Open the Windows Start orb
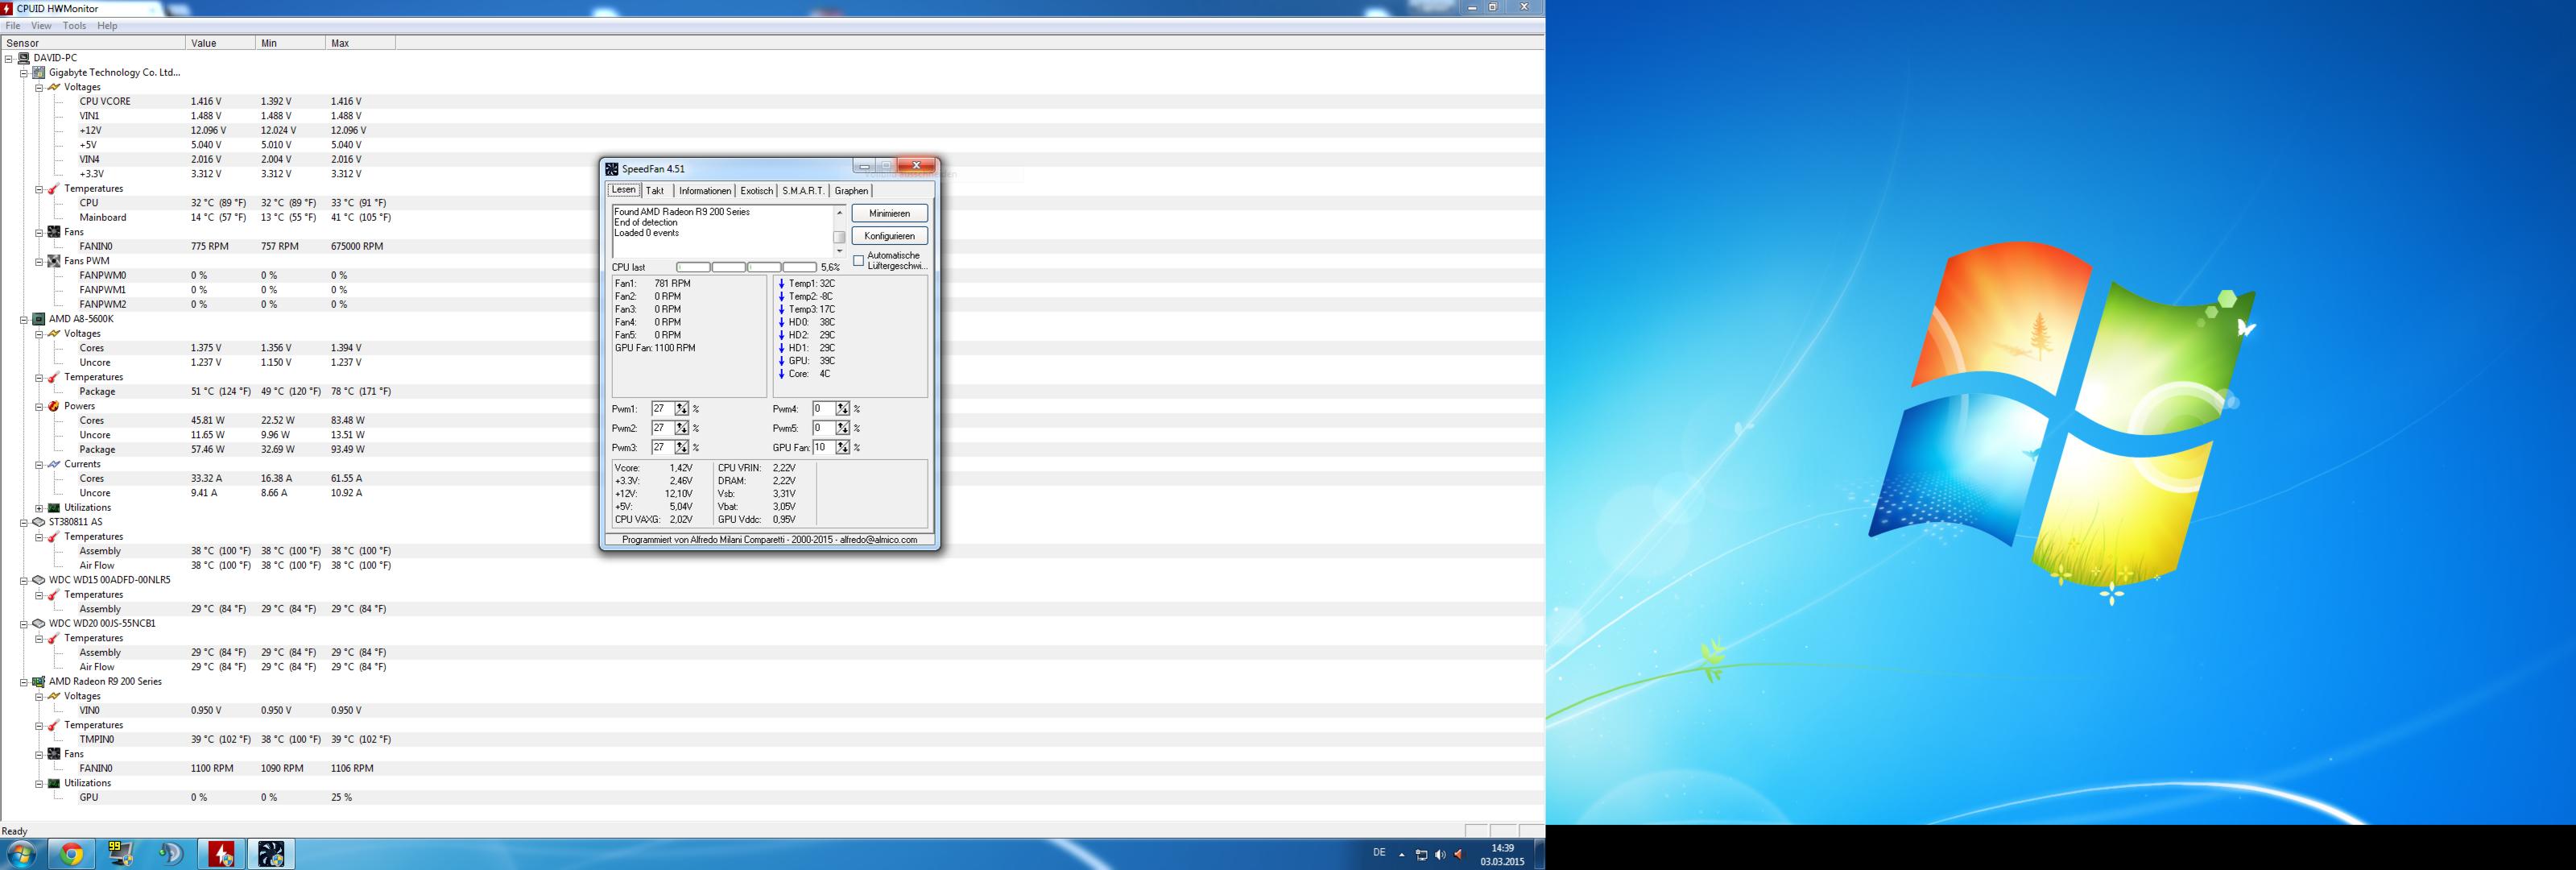 [21, 854]
